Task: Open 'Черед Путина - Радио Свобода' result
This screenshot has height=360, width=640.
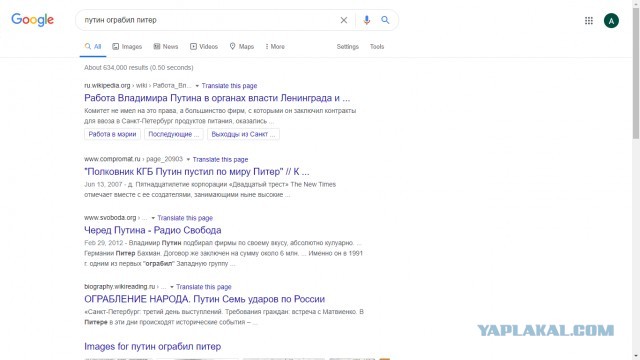Action: coord(153,230)
